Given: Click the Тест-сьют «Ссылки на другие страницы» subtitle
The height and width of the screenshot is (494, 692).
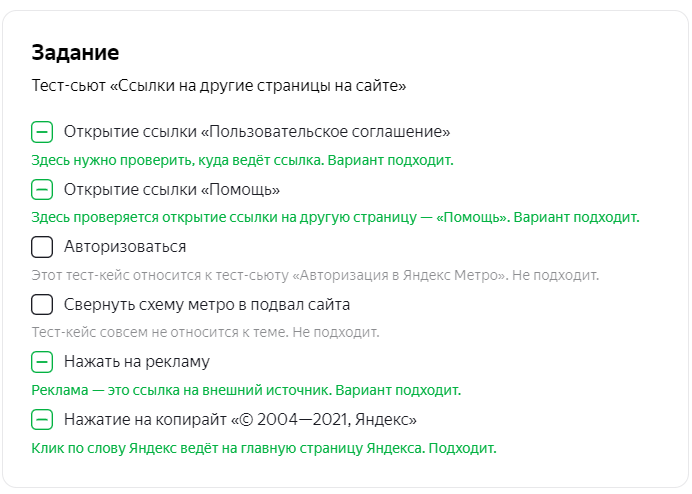Looking at the screenshot, I should (219, 85).
